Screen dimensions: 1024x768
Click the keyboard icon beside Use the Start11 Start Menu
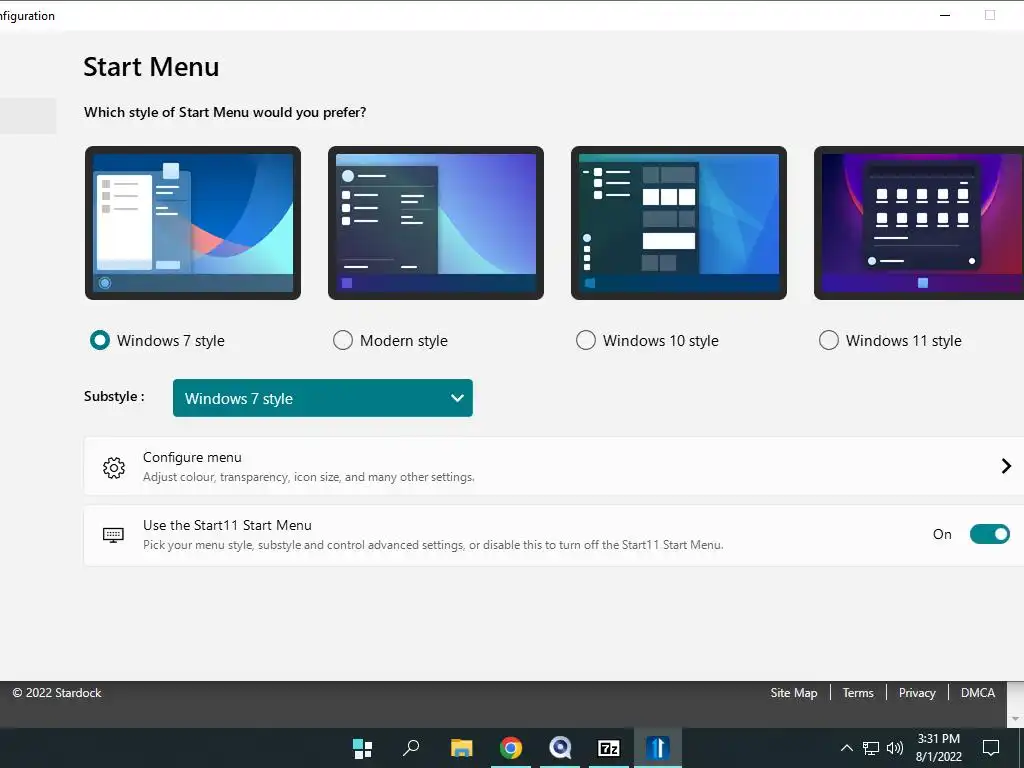[114, 535]
